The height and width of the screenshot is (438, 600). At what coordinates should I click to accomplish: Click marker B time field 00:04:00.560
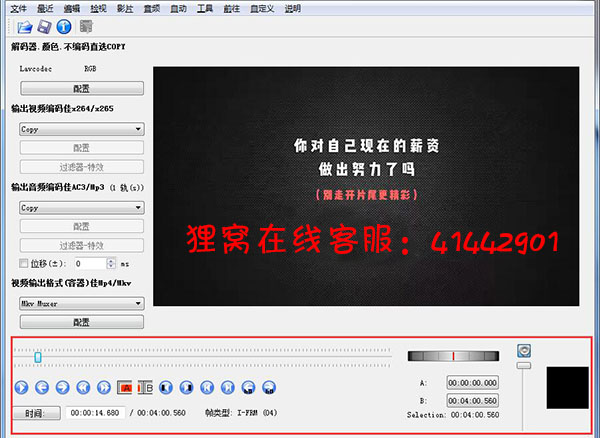tap(473, 401)
